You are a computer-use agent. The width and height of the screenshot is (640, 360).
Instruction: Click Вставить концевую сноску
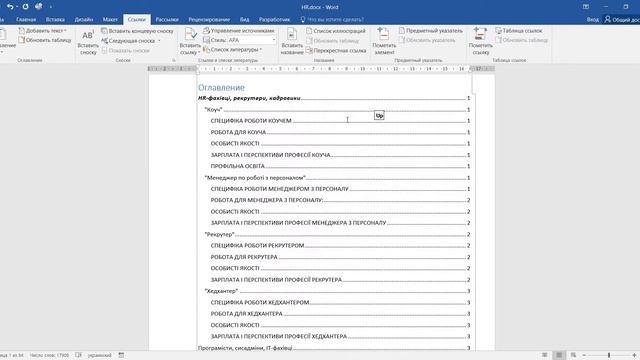pyautogui.click(x=138, y=31)
